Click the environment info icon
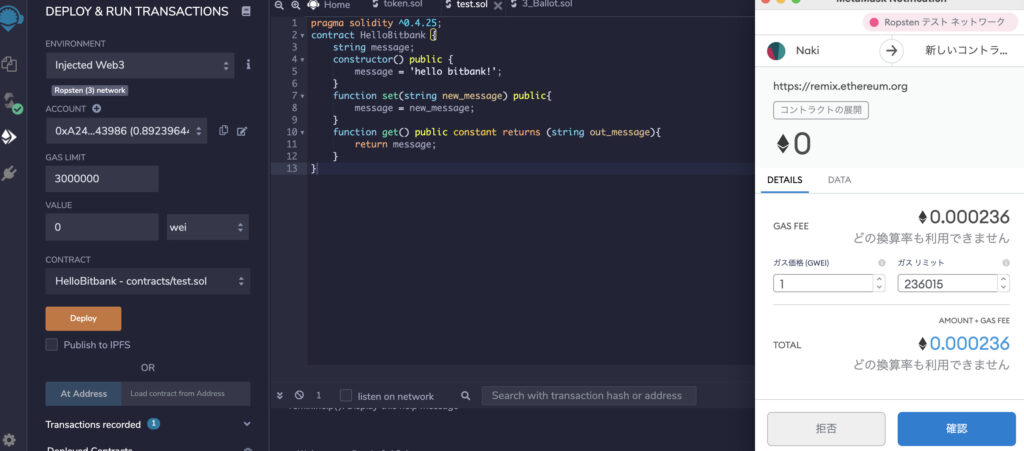Viewport: 1024px width, 451px height. 248,65
